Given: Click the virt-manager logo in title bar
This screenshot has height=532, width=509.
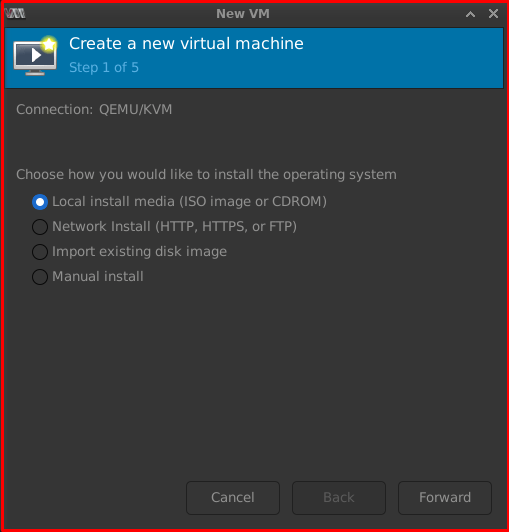Looking at the screenshot, I should pos(15,14).
